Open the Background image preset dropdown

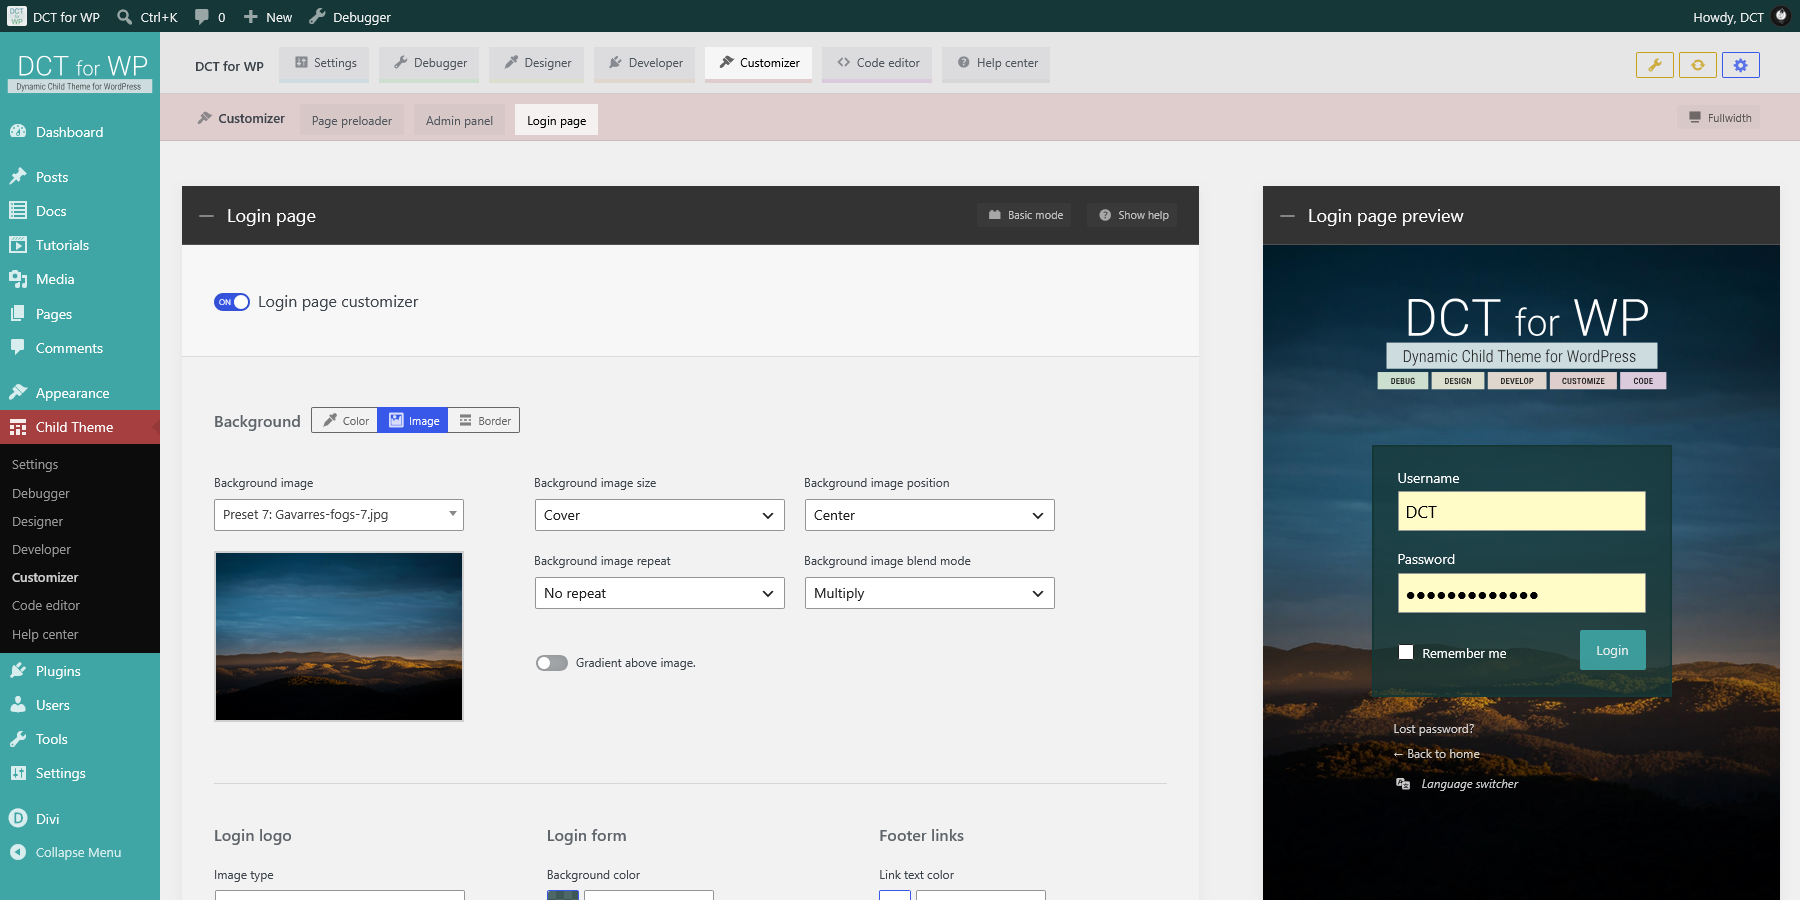click(339, 515)
